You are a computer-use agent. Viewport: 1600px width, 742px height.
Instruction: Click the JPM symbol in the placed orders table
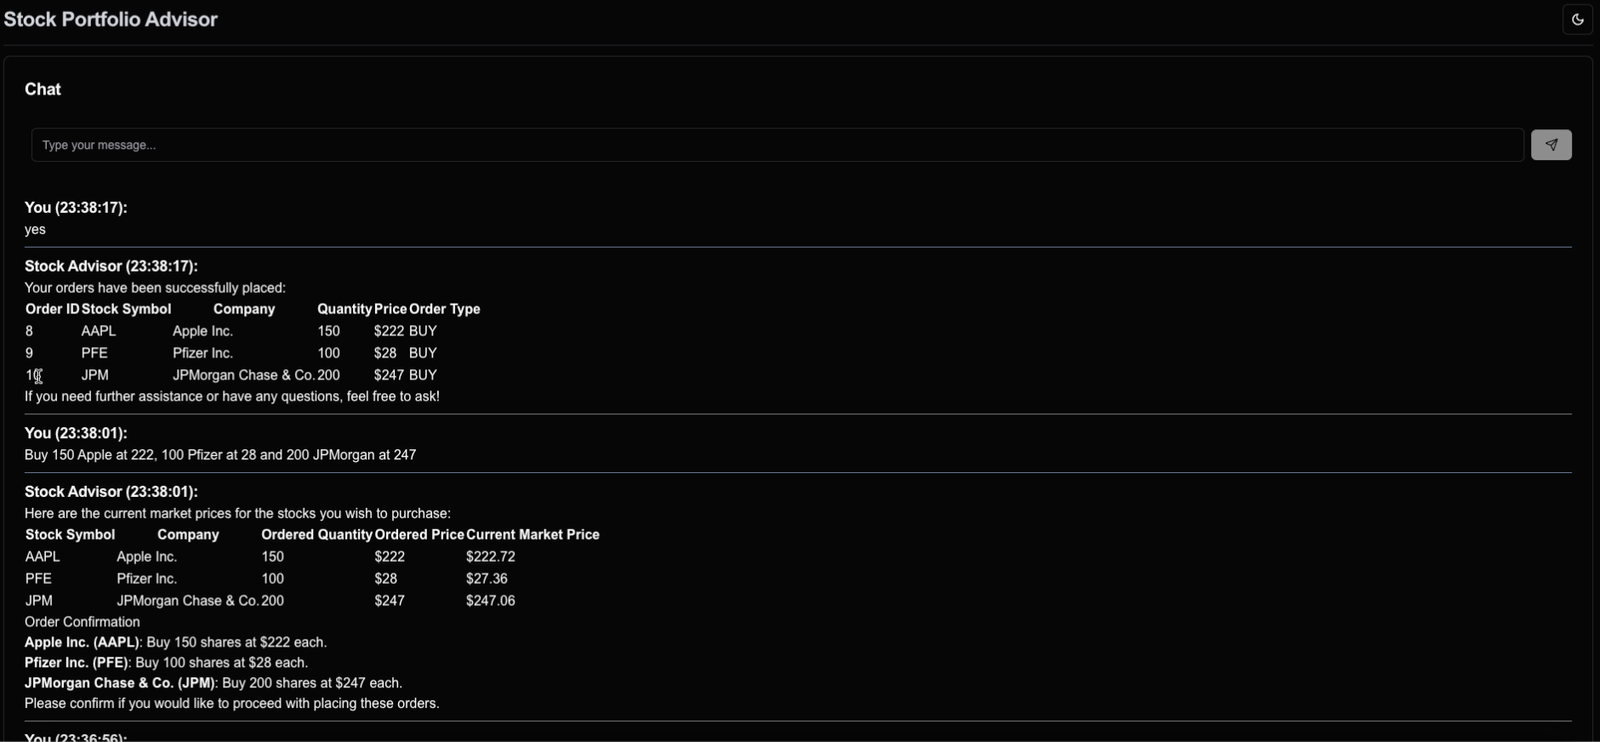(x=95, y=375)
